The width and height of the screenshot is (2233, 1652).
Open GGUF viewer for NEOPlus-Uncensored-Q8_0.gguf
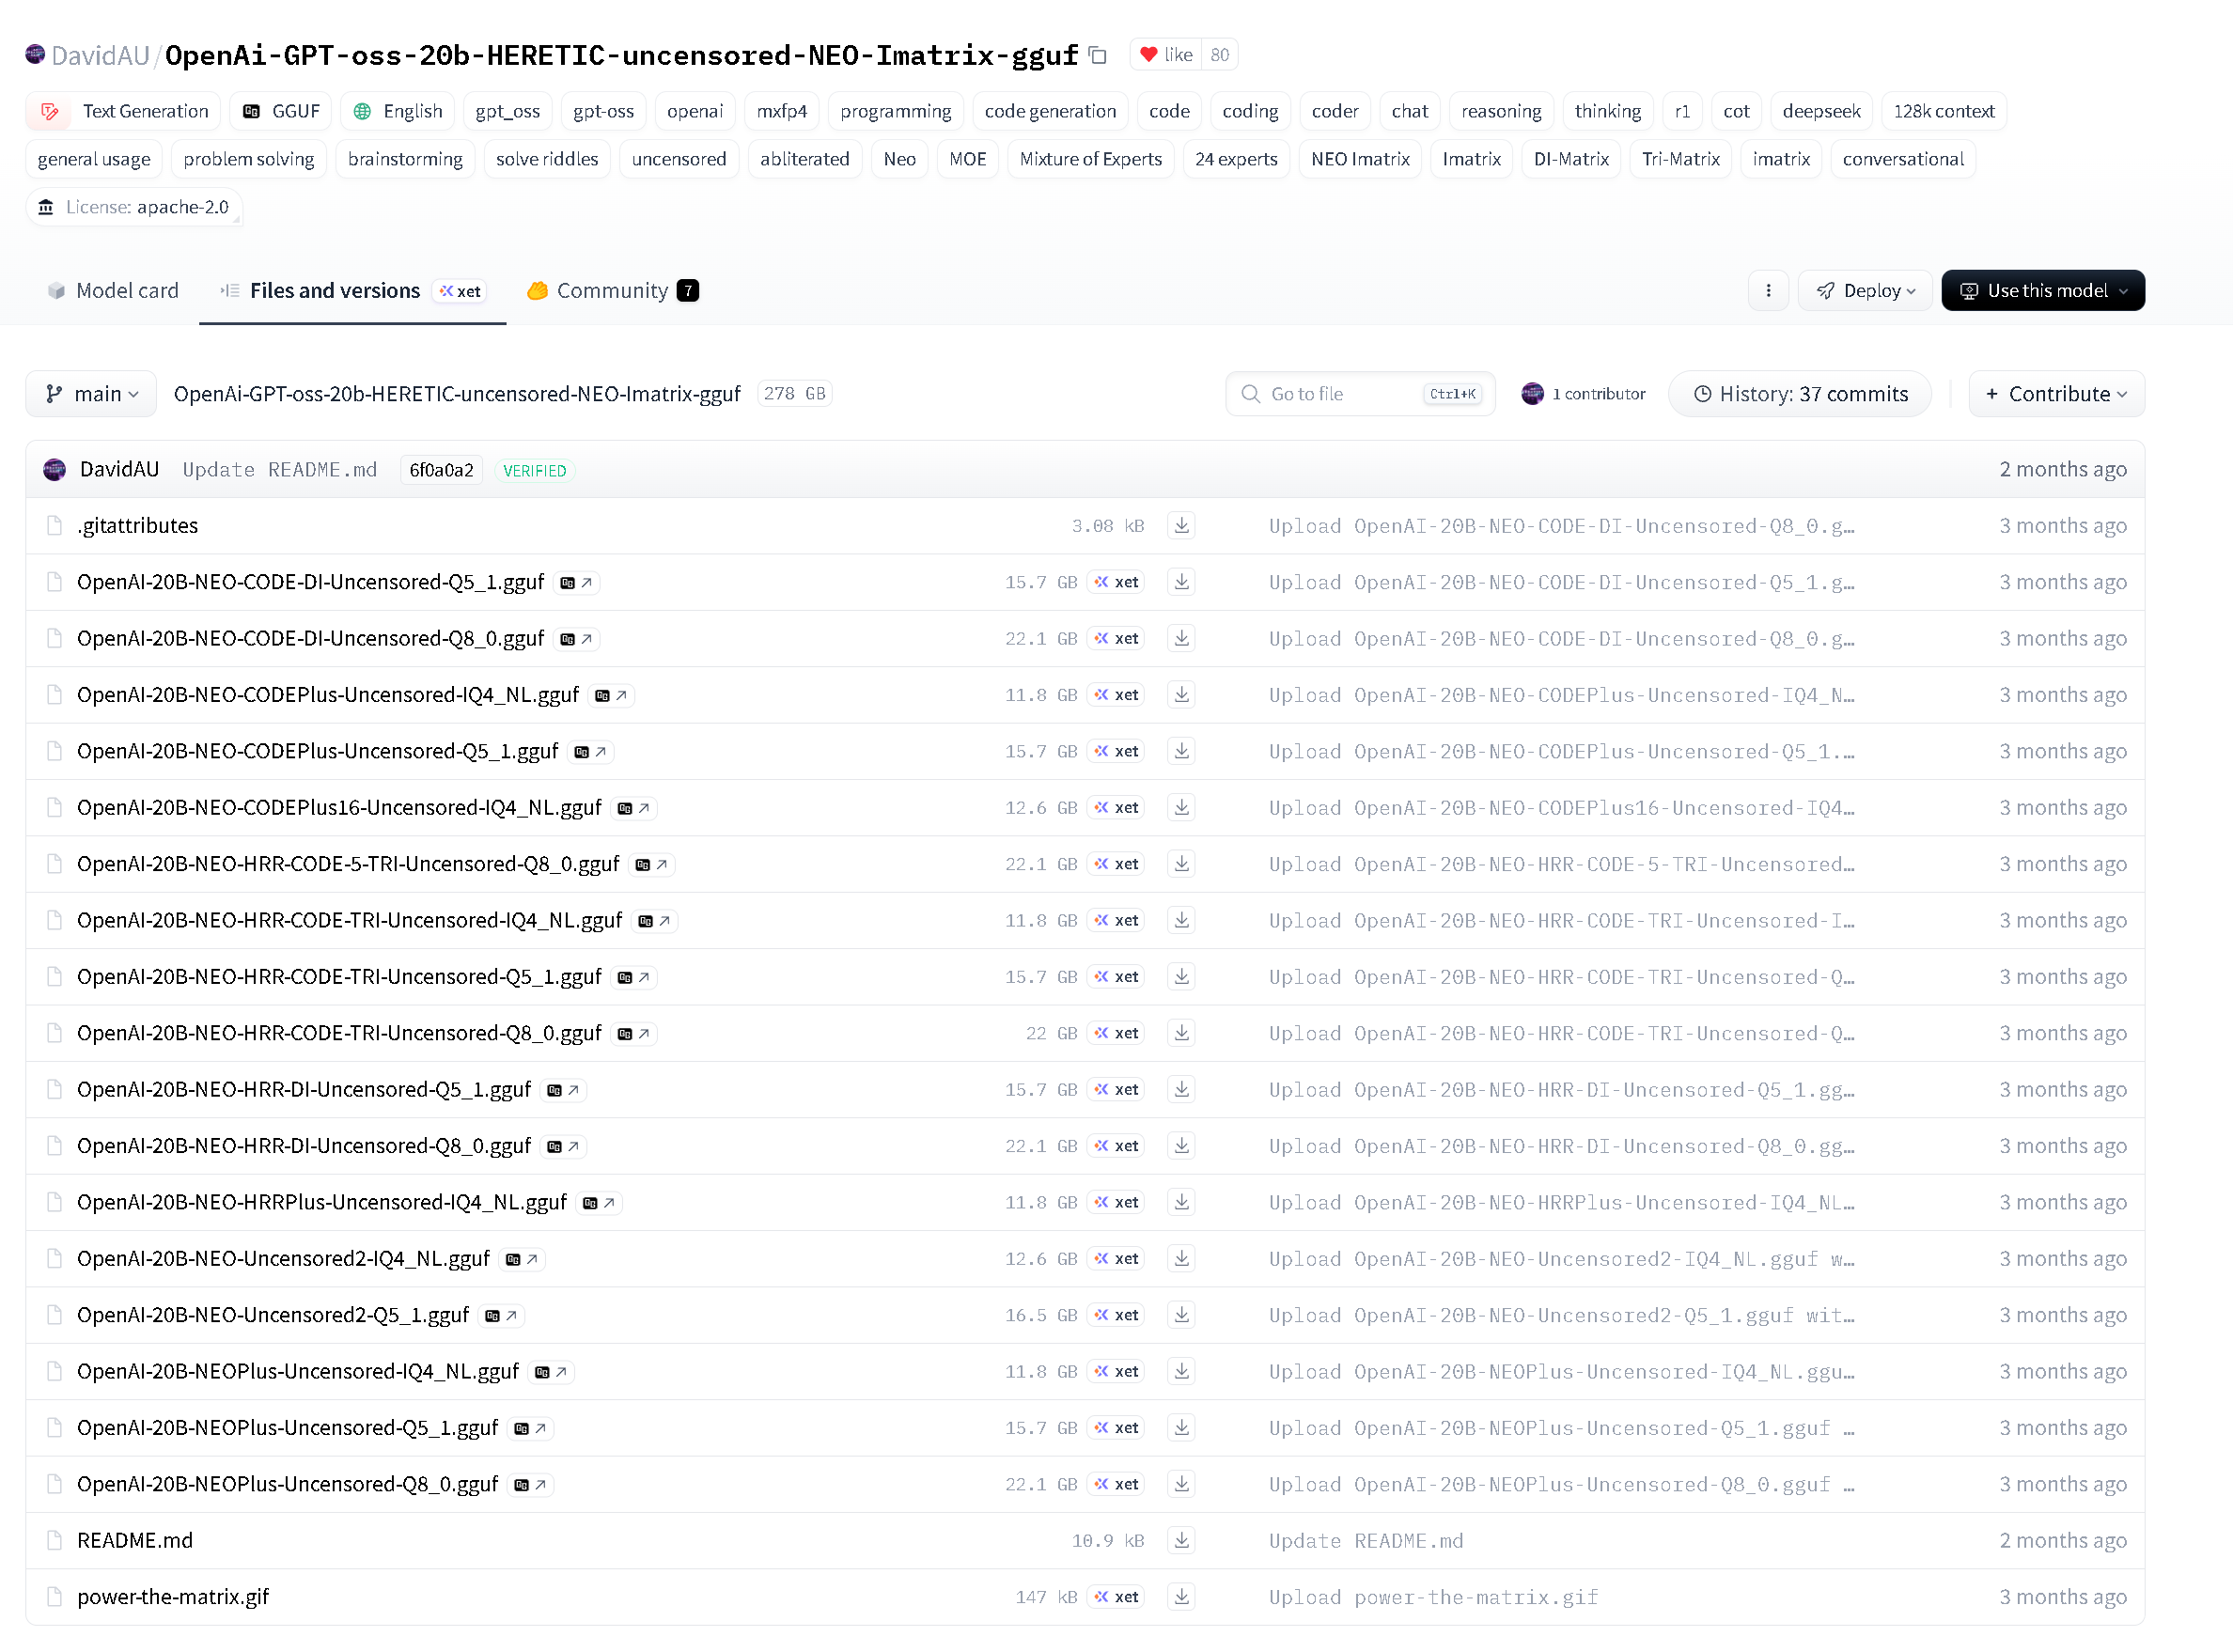(x=530, y=1485)
